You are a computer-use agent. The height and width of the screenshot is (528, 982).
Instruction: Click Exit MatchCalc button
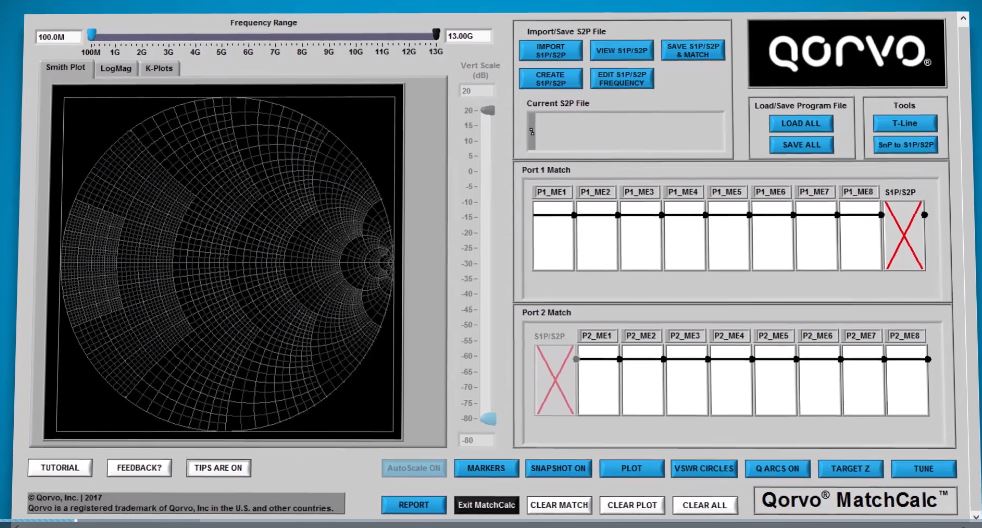(x=487, y=505)
